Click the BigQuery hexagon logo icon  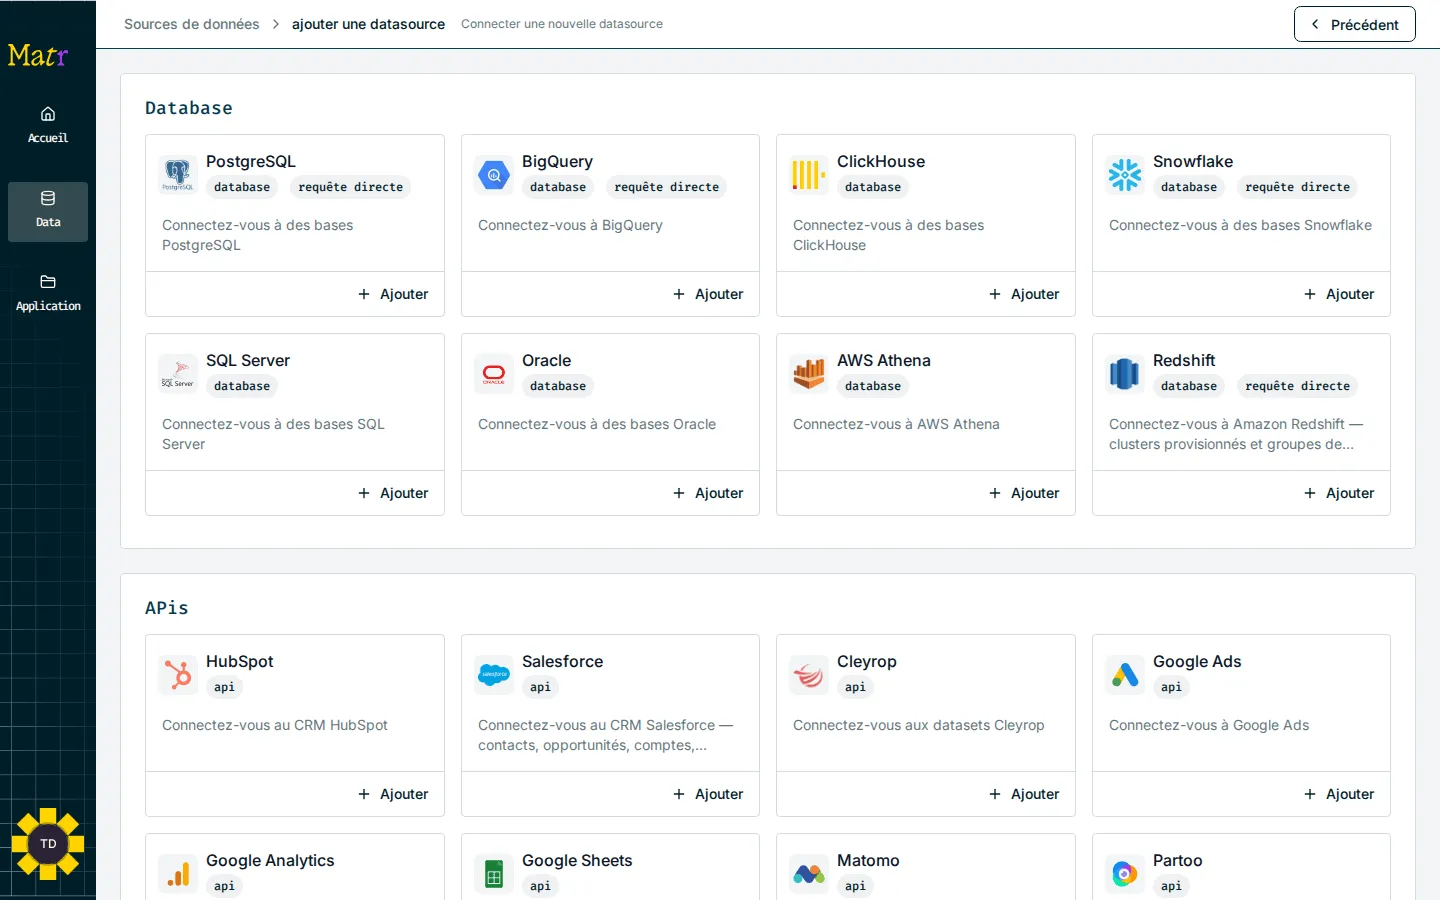click(x=494, y=175)
